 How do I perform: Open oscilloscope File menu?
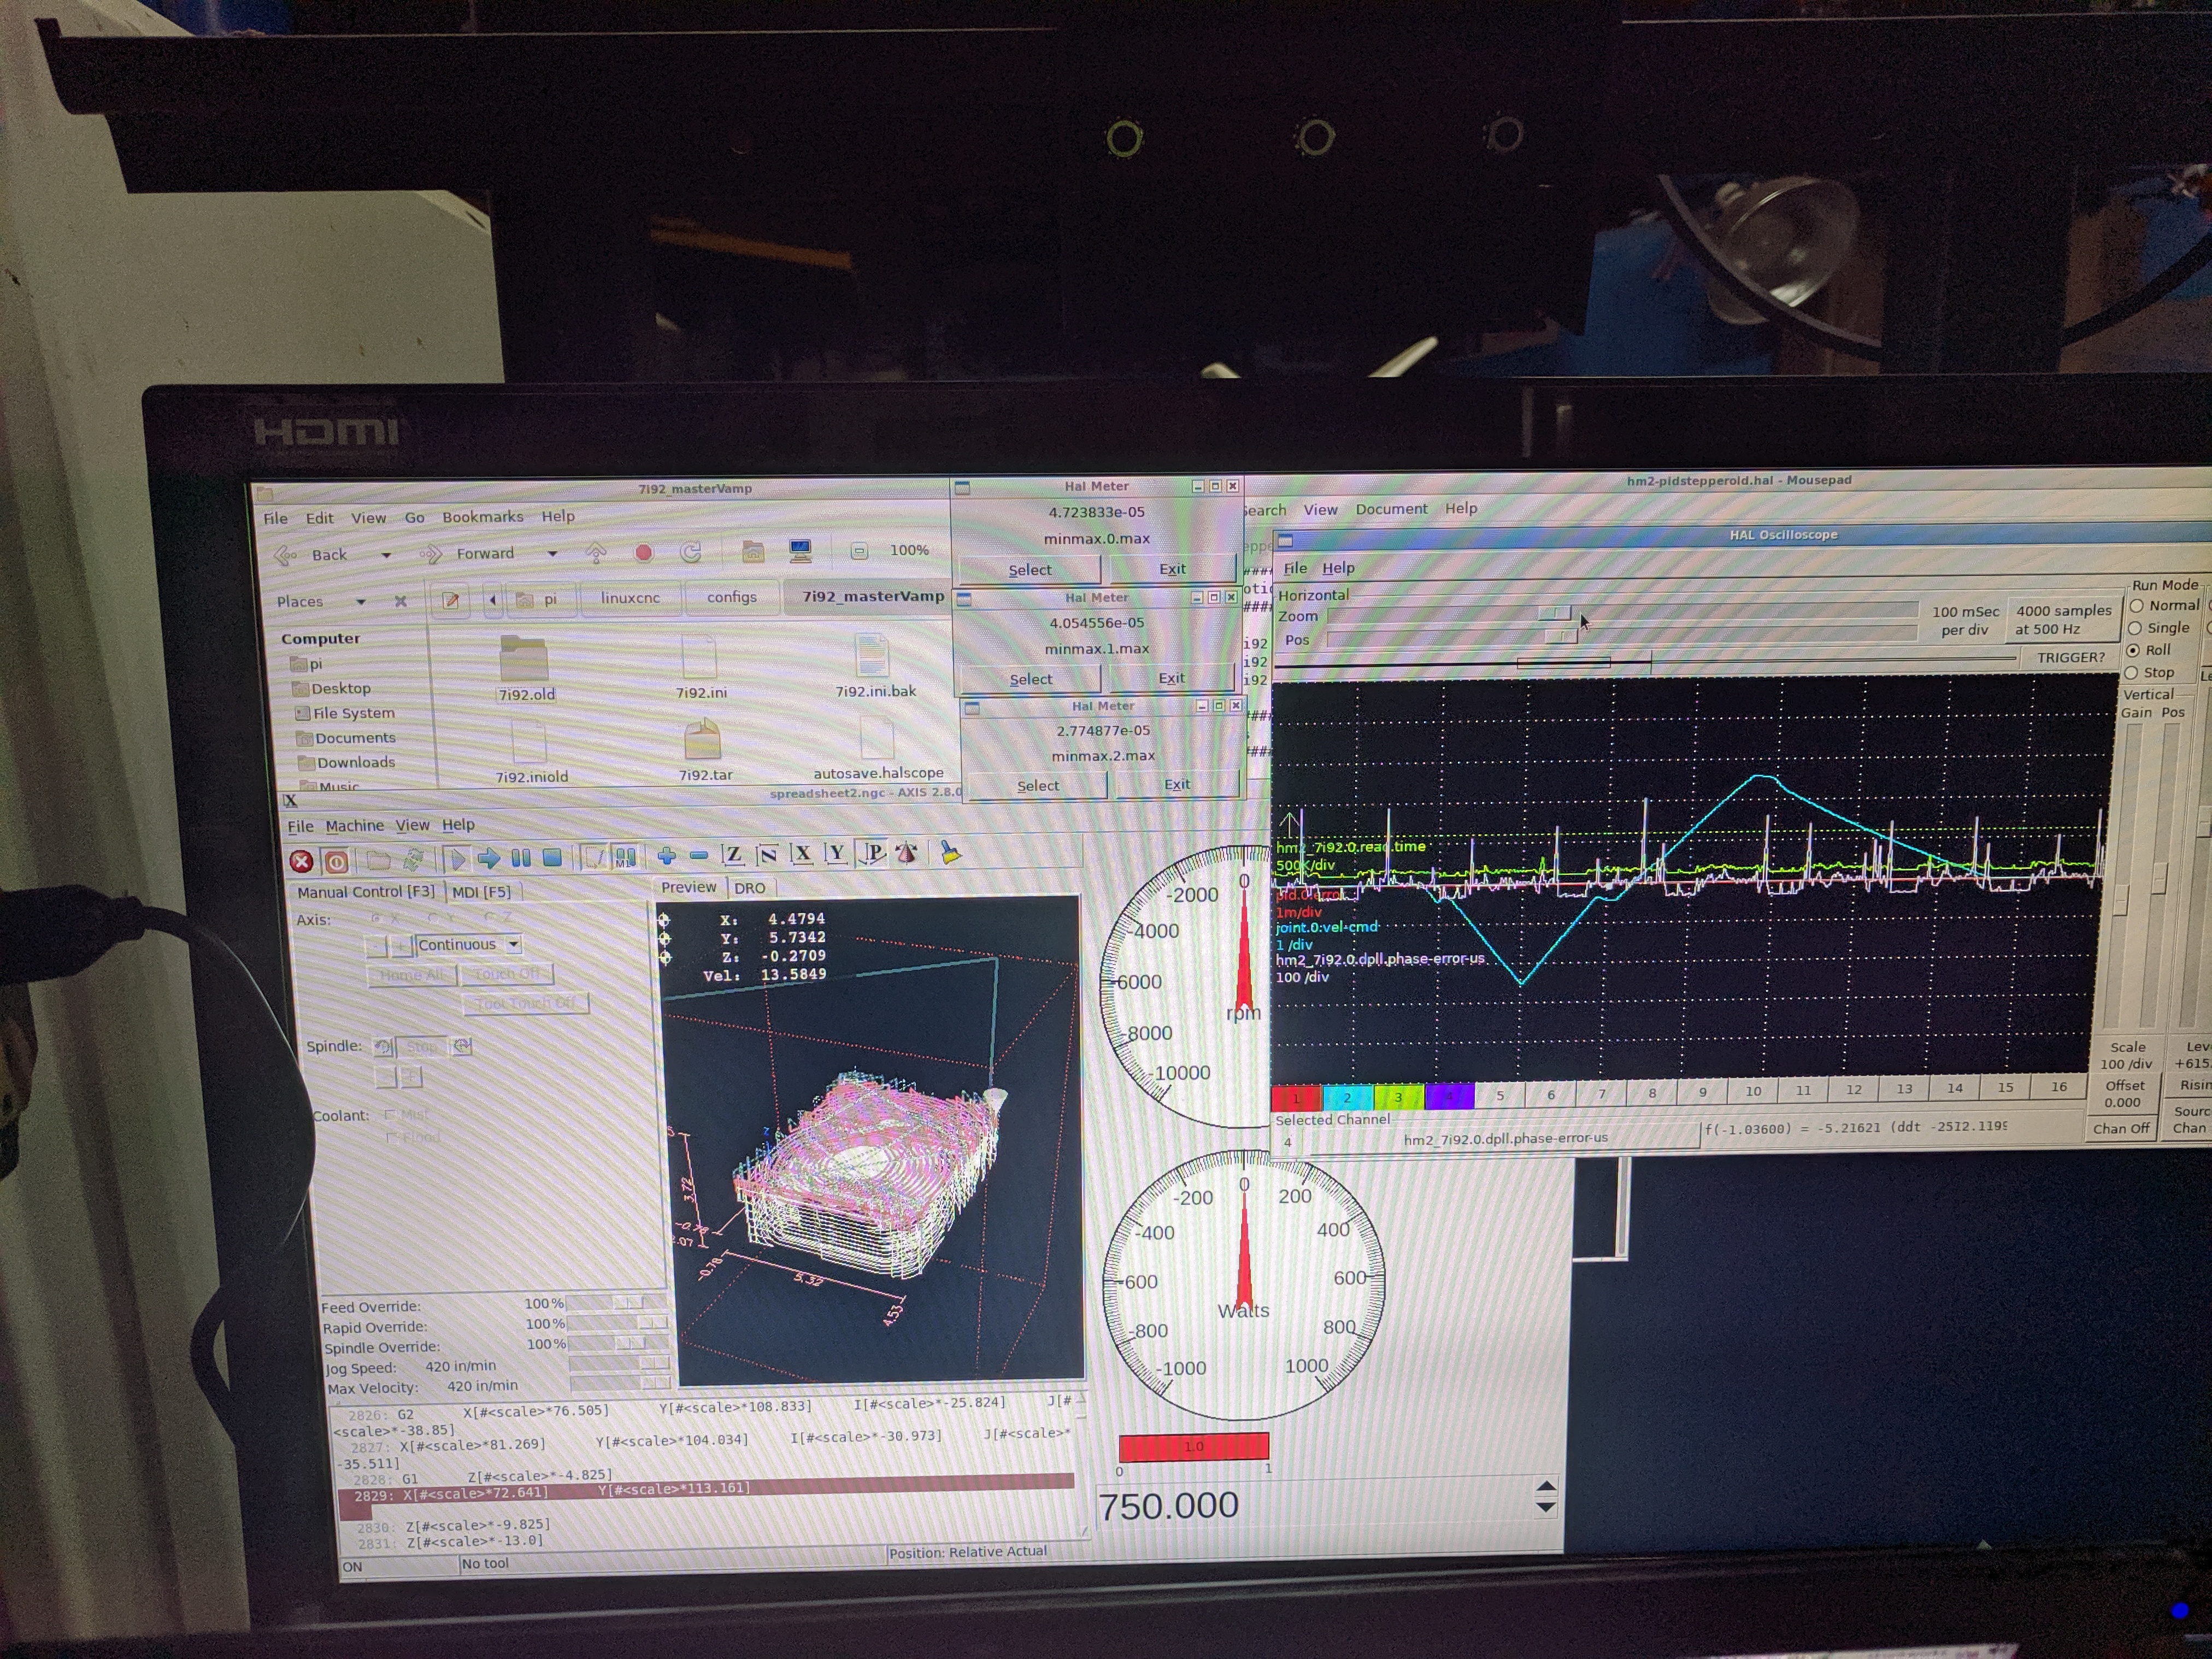pos(1295,568)
